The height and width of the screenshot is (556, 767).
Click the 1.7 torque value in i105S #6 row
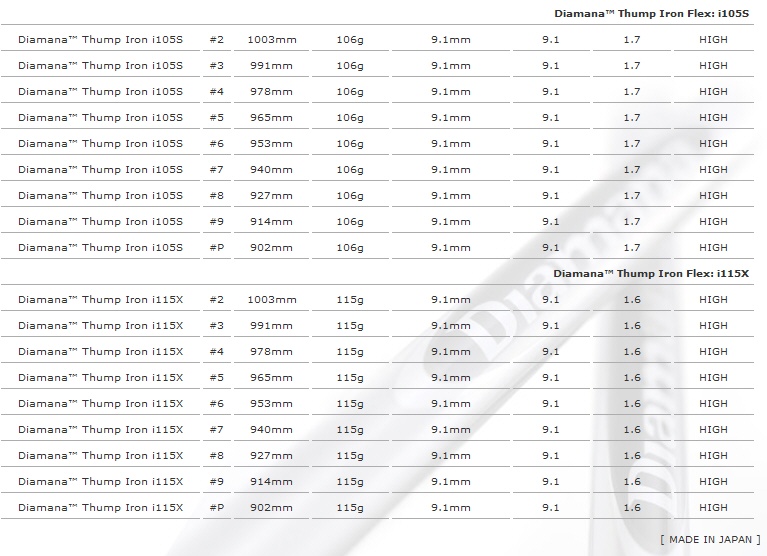[x=632, y=144]
